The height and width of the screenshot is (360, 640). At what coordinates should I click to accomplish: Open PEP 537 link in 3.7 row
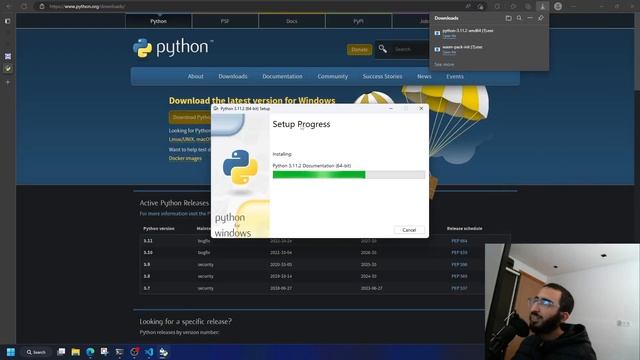459,288
